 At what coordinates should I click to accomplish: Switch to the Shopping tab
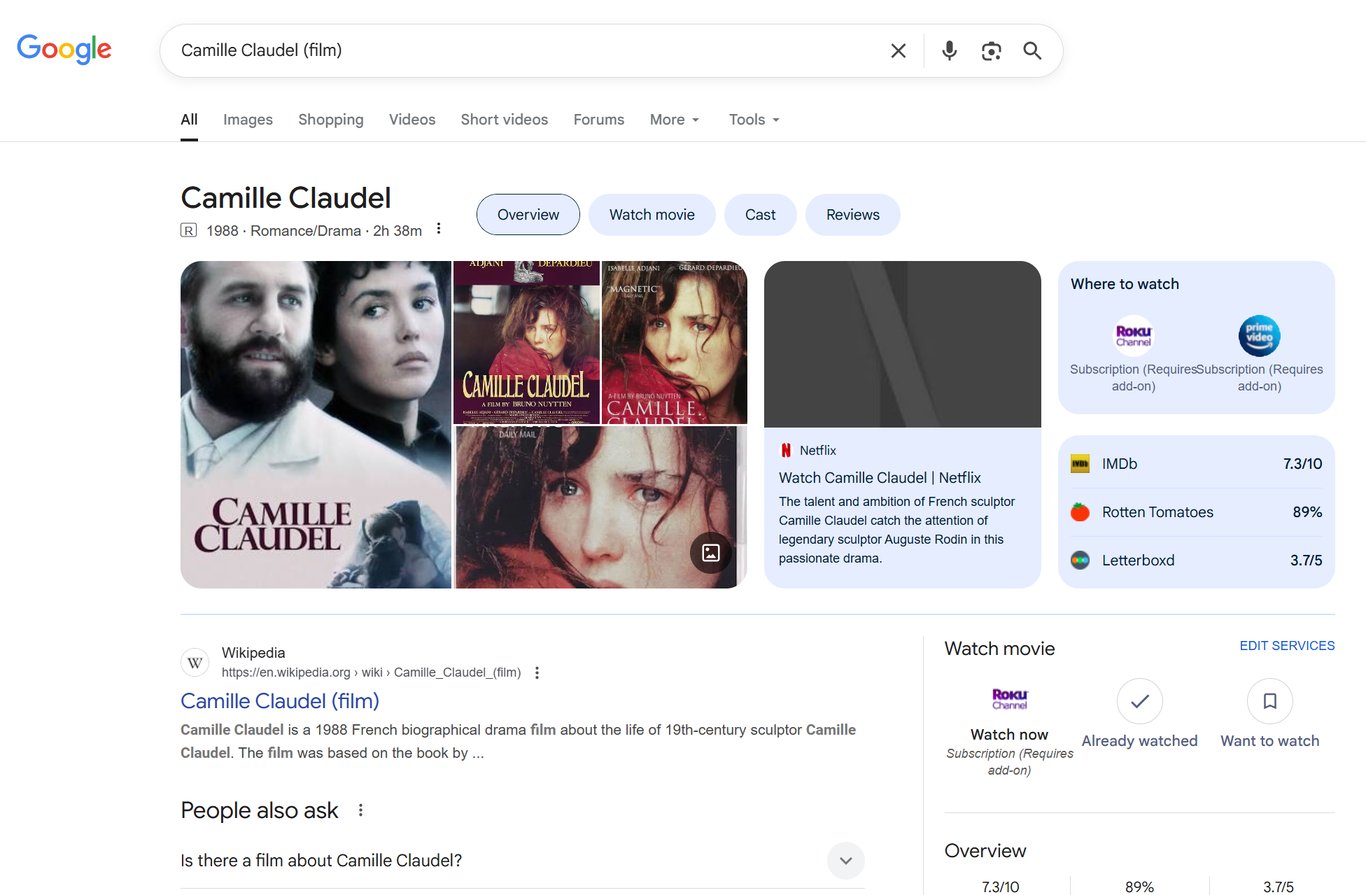(331, 120)
